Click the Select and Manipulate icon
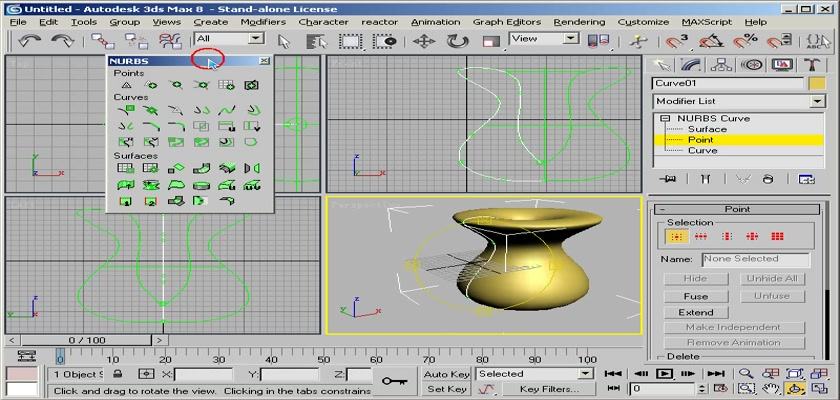Viewport: 840px width, 400px height. pyautogui.click(x=638, y=41)
